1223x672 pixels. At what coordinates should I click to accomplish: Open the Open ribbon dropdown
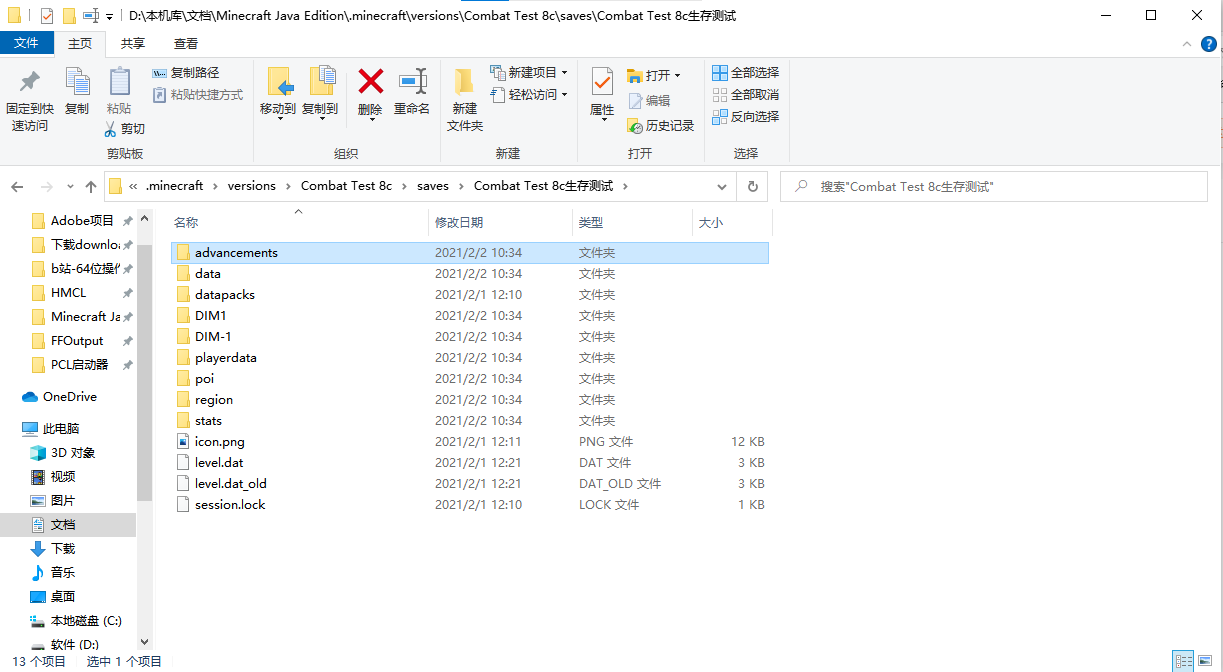654,76
